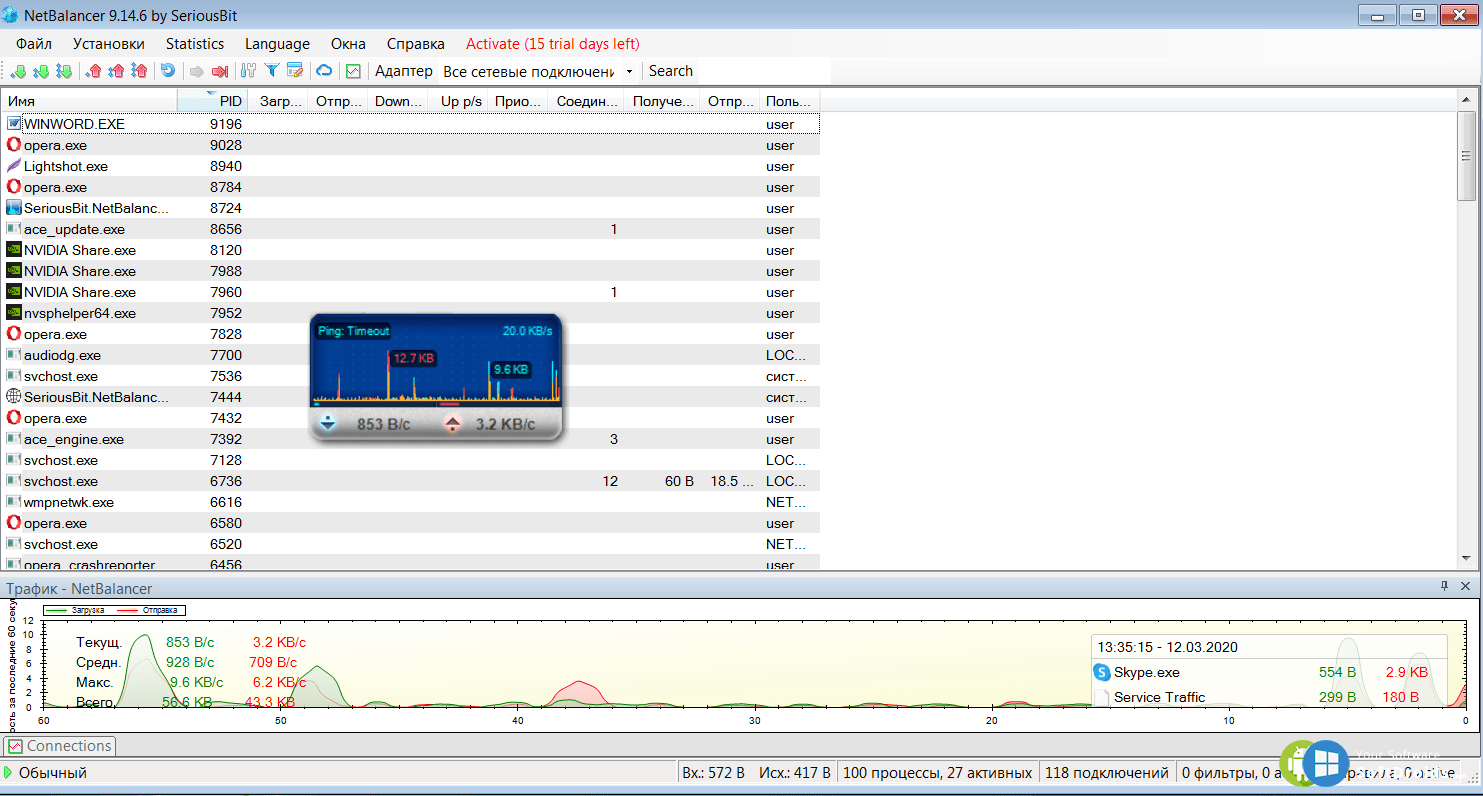This screenshot has width=1483, height=796.
Task: Set high download priority with third green arrow
Action: point(63,71)
